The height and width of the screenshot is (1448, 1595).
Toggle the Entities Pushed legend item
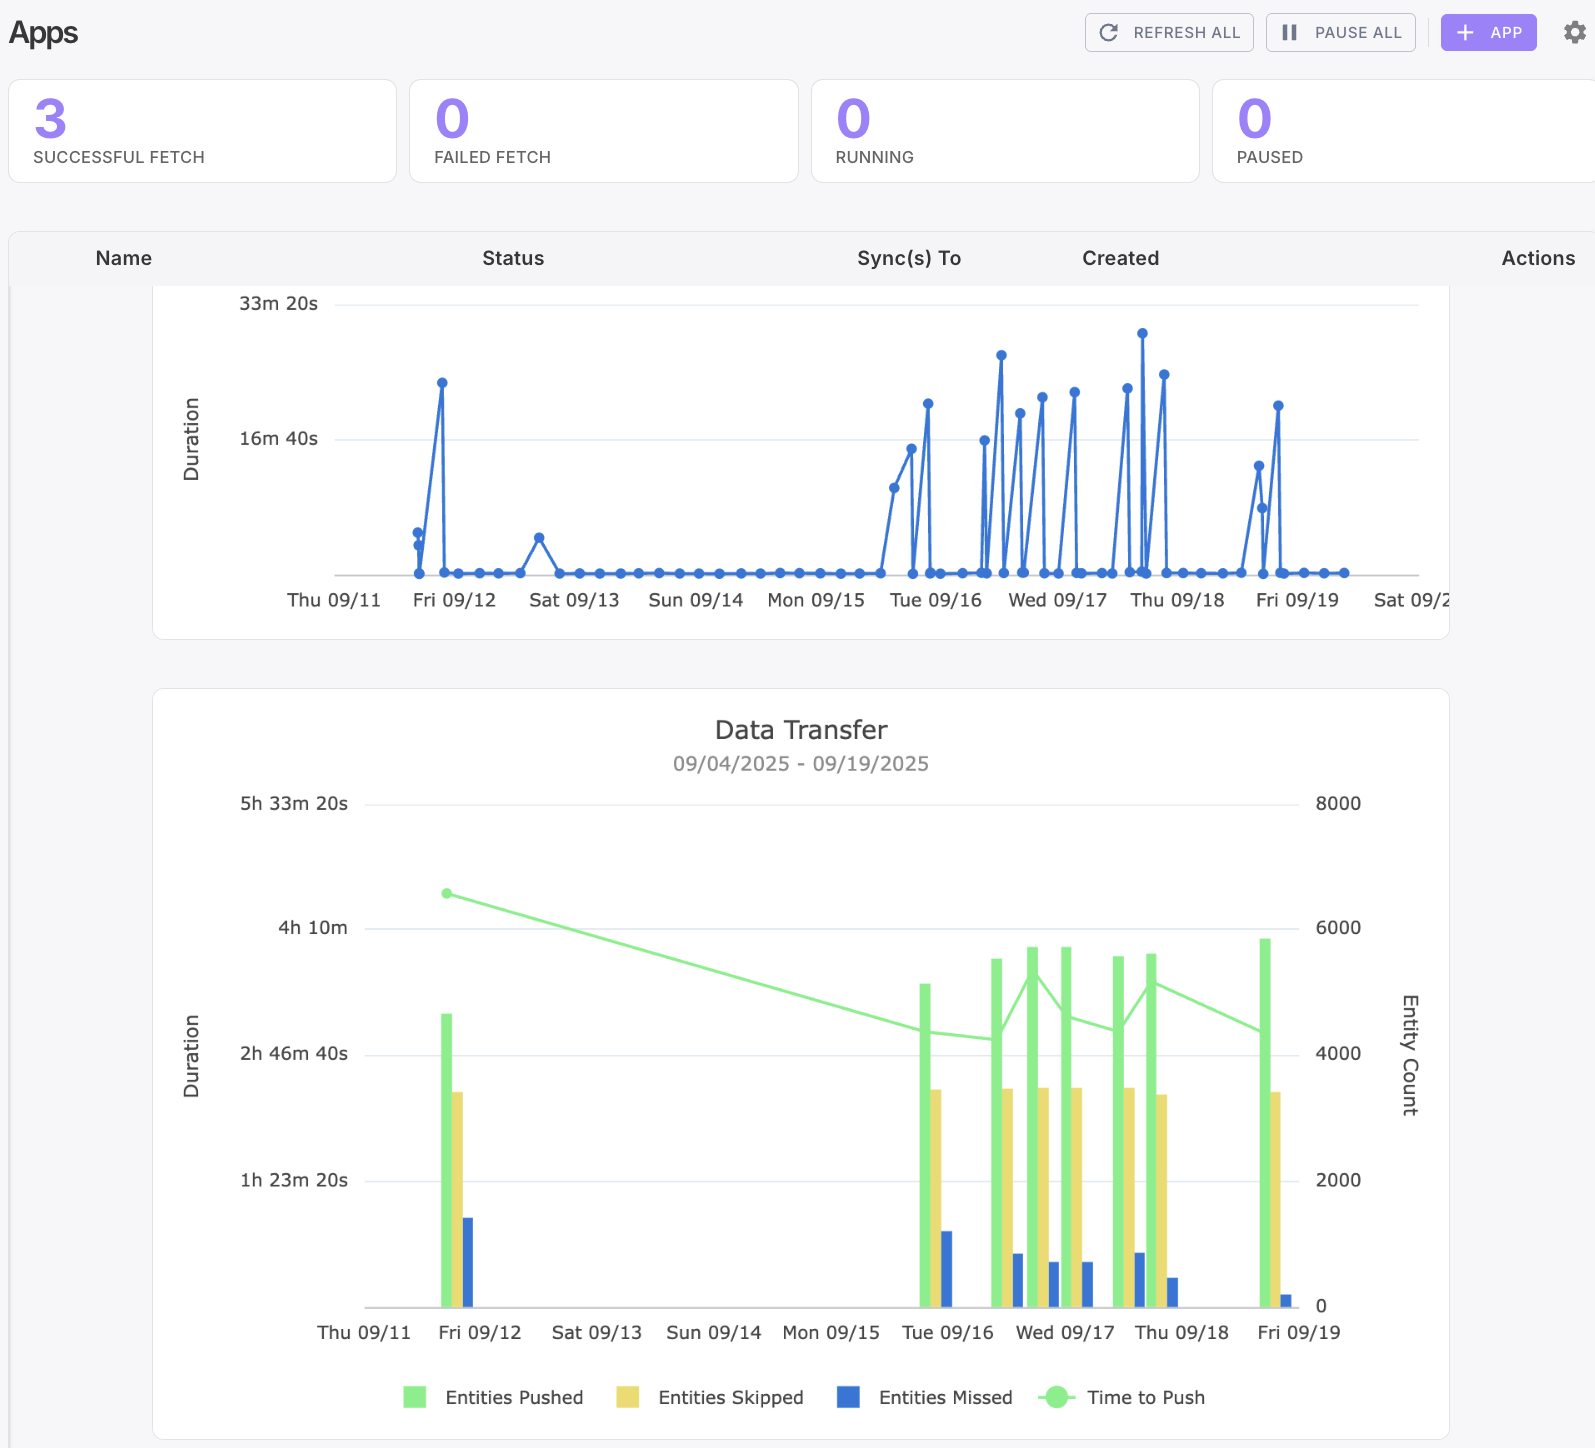click(x=493, y=1397)
